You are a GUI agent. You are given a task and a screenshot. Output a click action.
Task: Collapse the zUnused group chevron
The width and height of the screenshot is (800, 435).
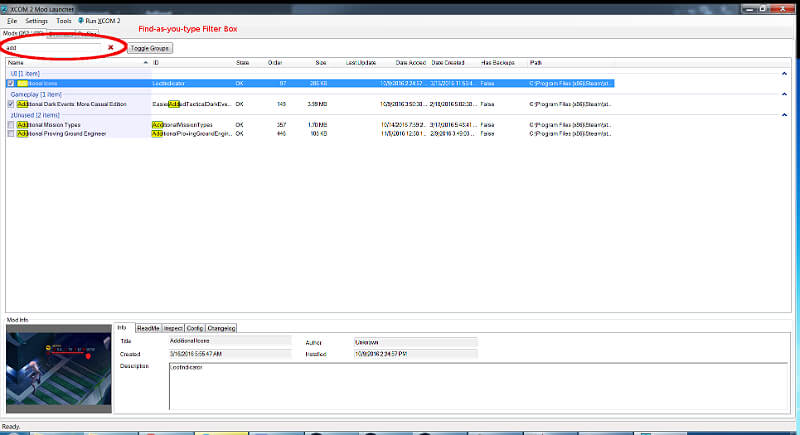(x=783, y=116)
